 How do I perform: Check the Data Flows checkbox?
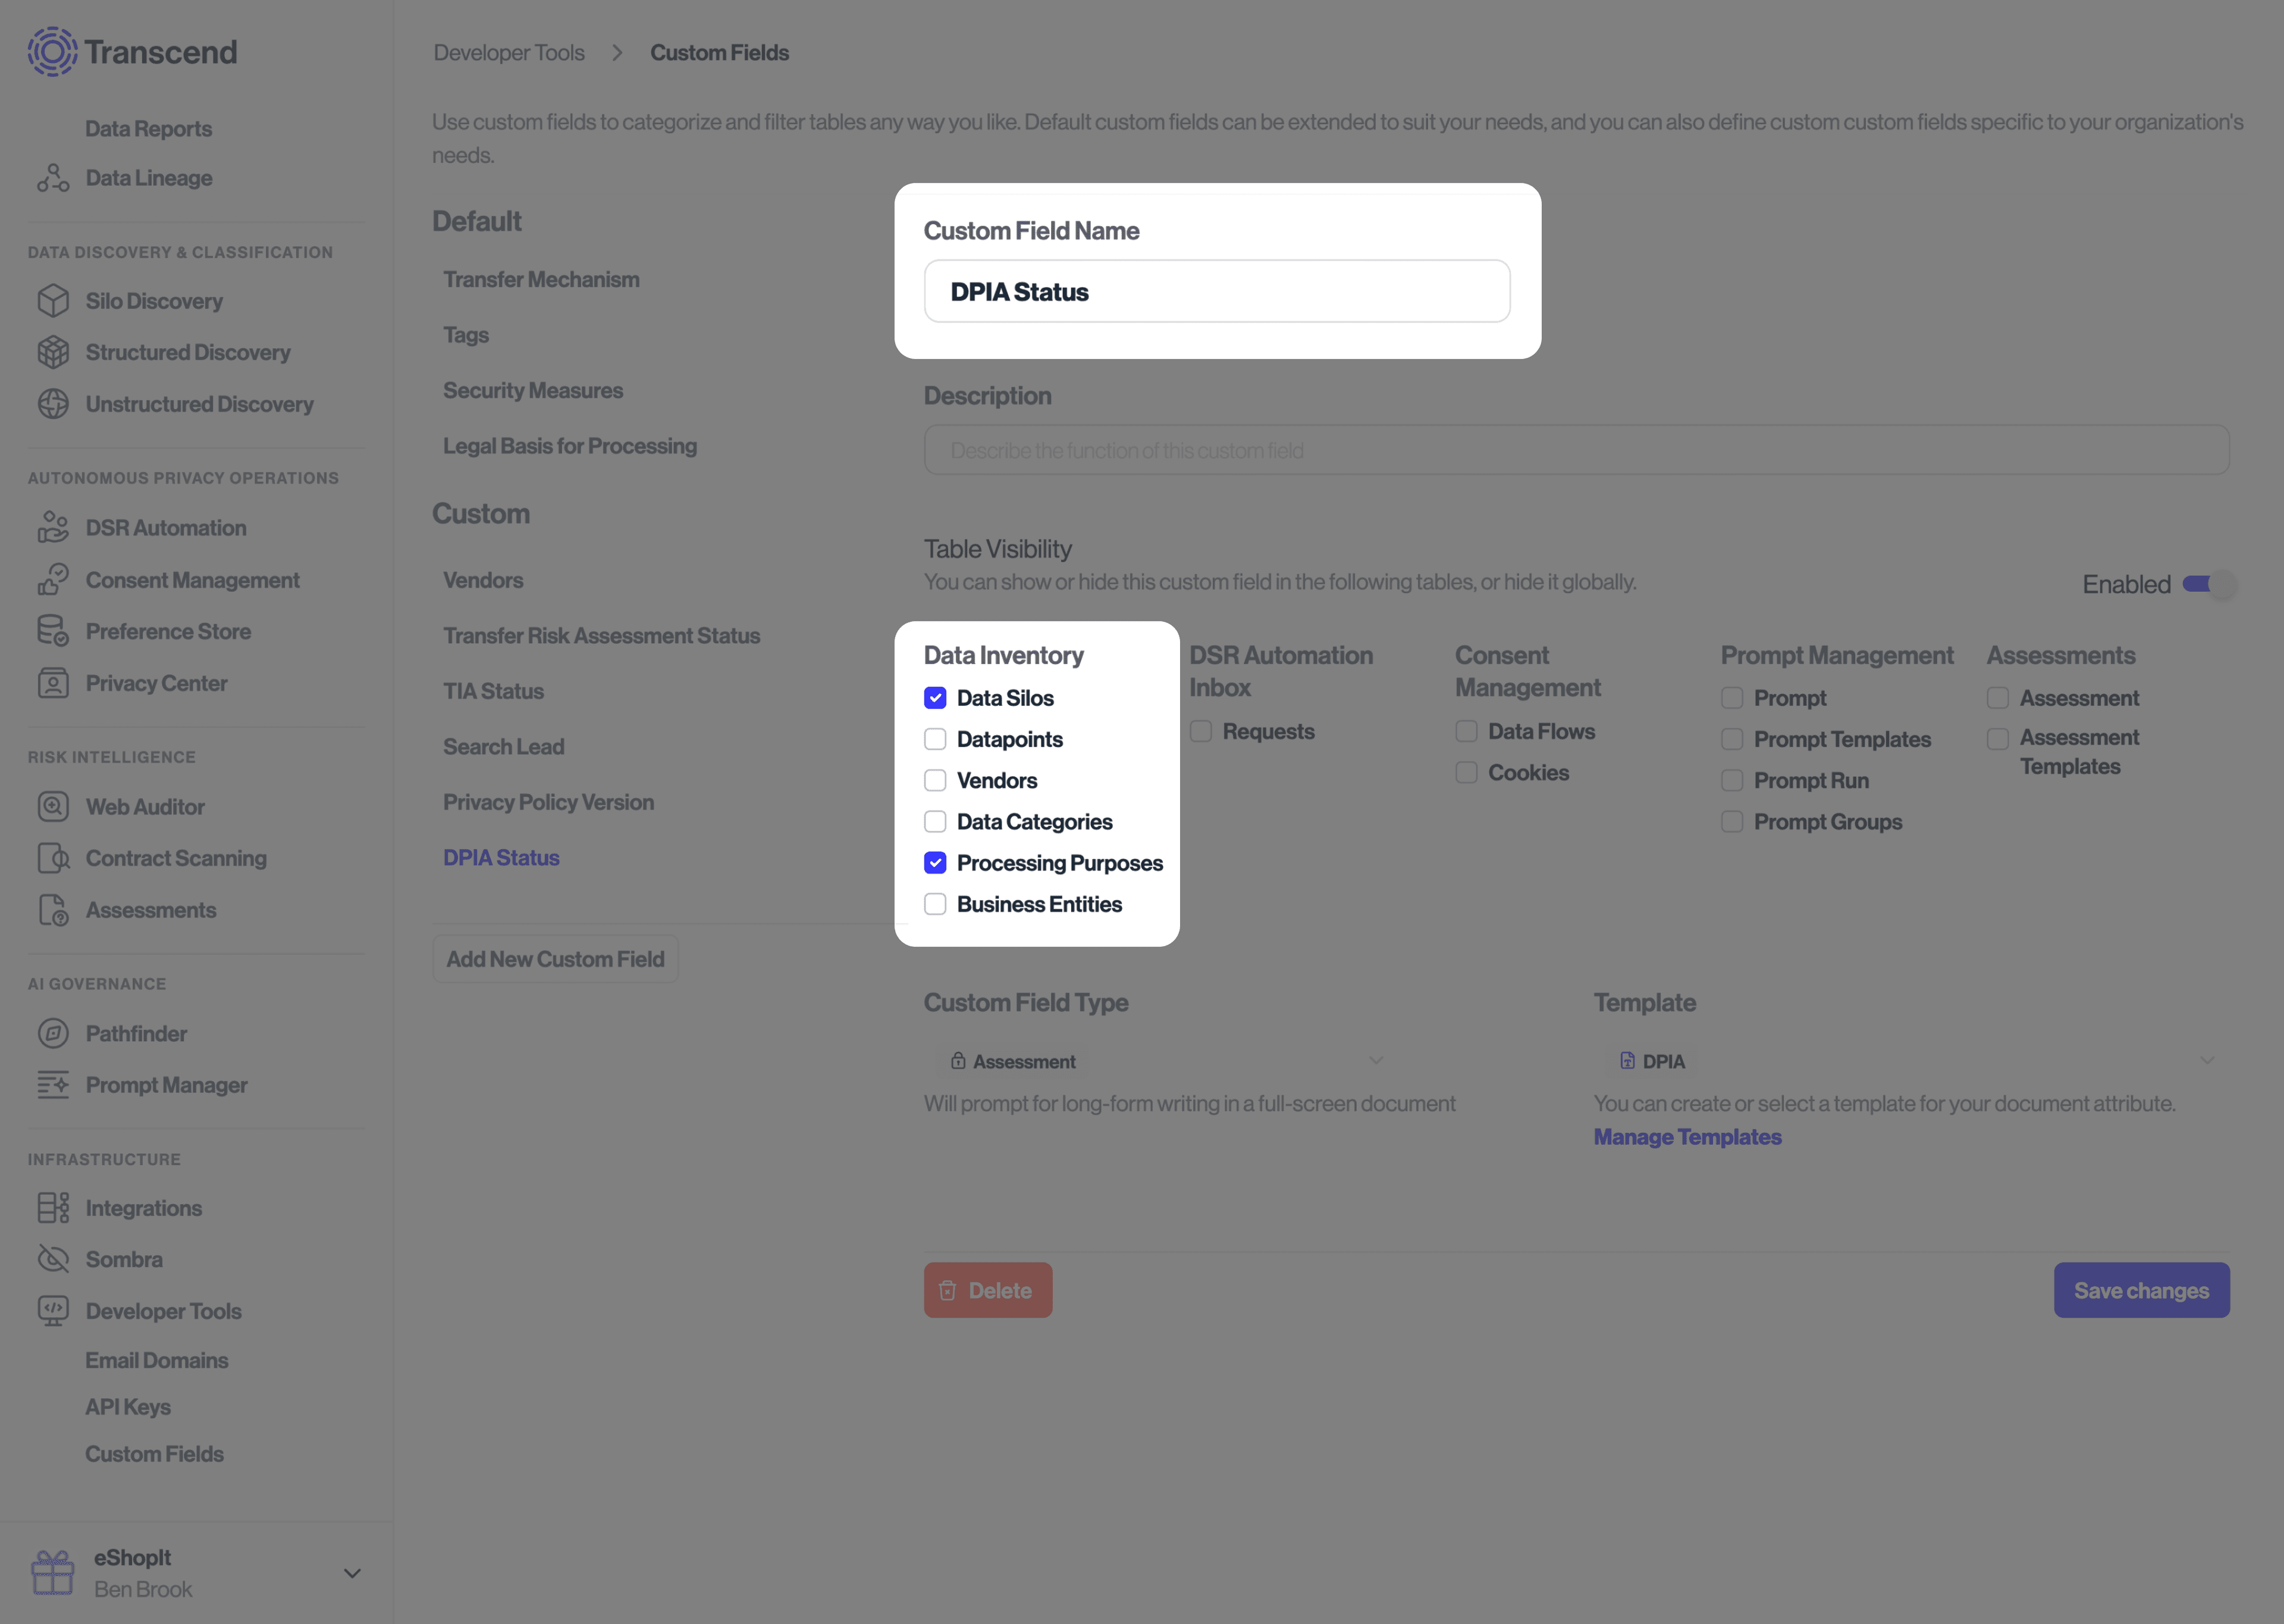(1466, 731)
